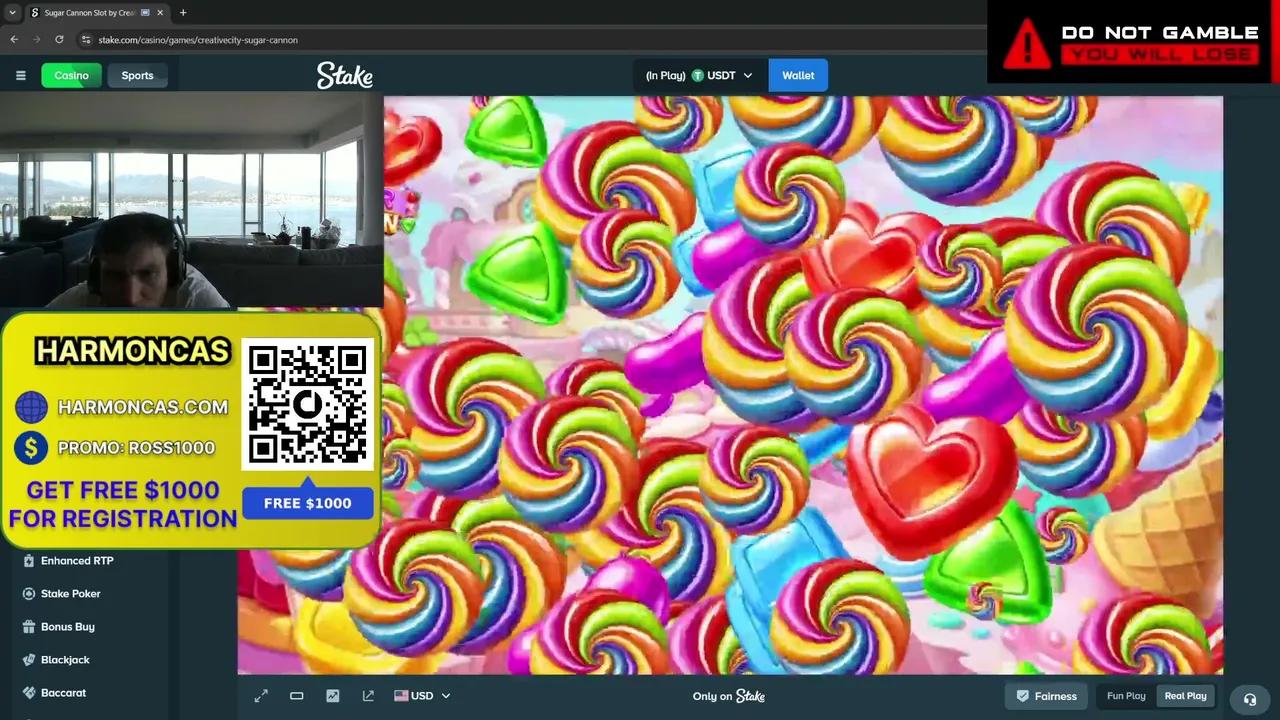Select Real Play mode
The height and width of the screenshot is (720, 1280).
pyautogui.click(x=1185, y=696)
